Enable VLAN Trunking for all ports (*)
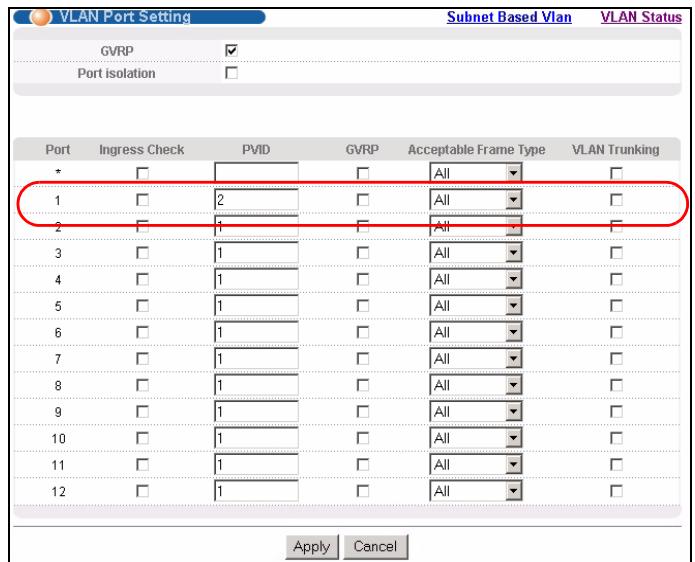This screenshot has height=562, width=695. (616, 173)
